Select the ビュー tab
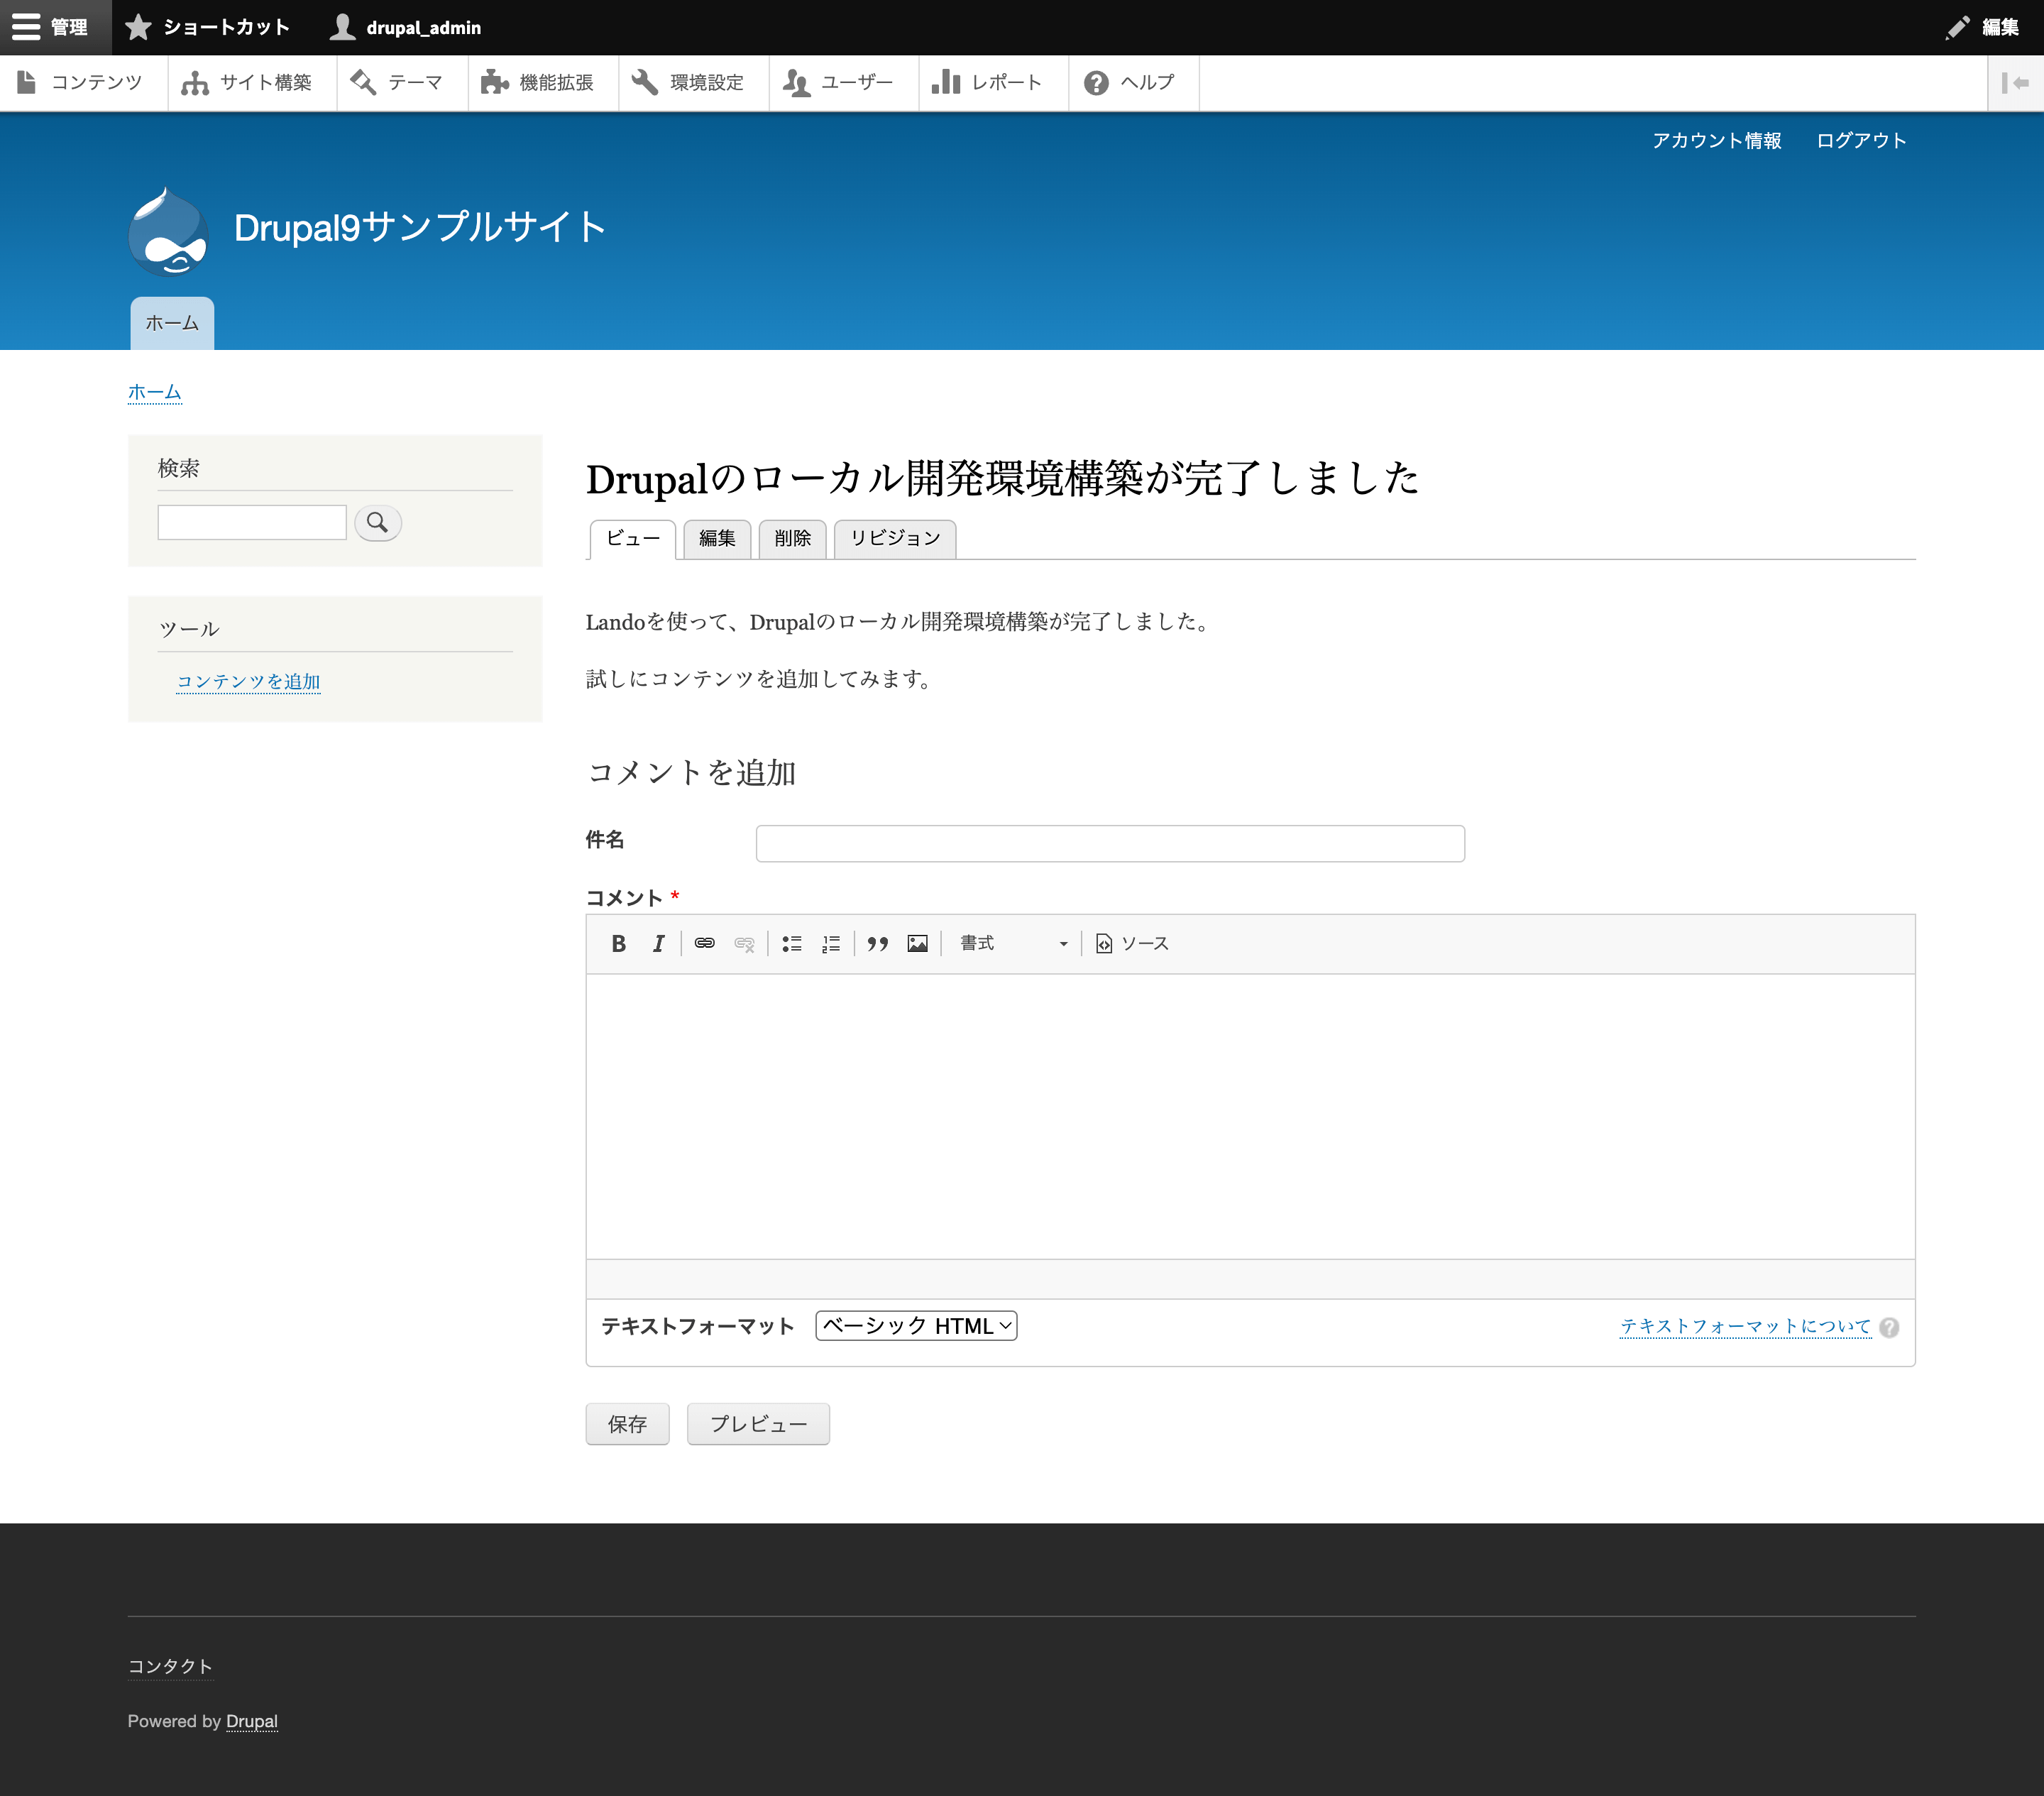Image resolution: width=2044 pixels, height=1796 pixels. (x=633, y=539)
